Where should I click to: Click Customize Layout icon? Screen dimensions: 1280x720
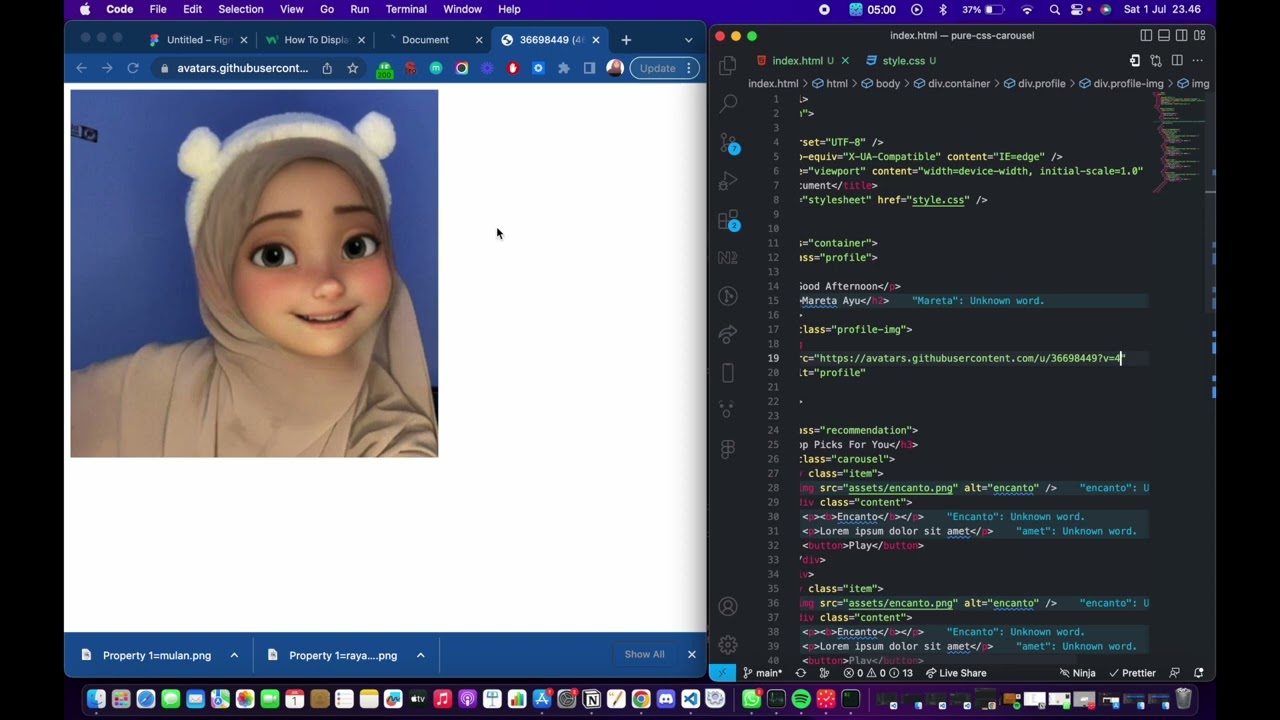click(x=1199, y=35)
